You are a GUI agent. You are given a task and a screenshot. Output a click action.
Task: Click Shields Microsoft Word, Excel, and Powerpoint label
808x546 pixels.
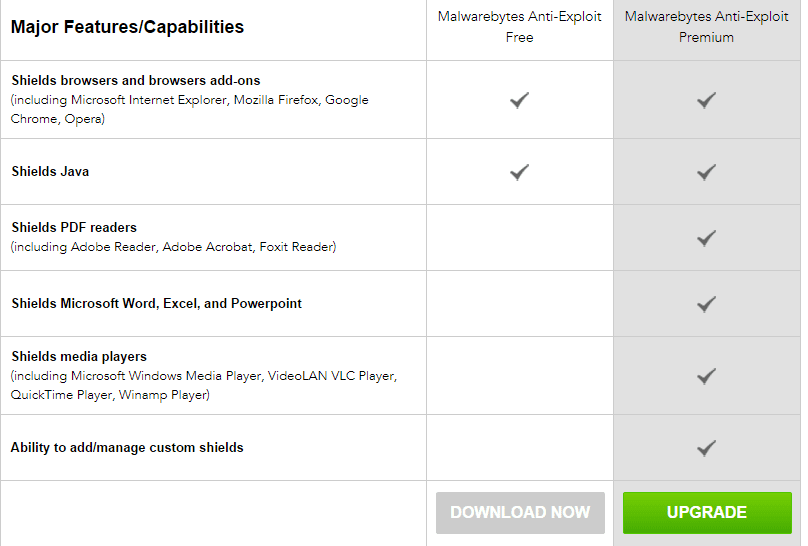(156, 303)
